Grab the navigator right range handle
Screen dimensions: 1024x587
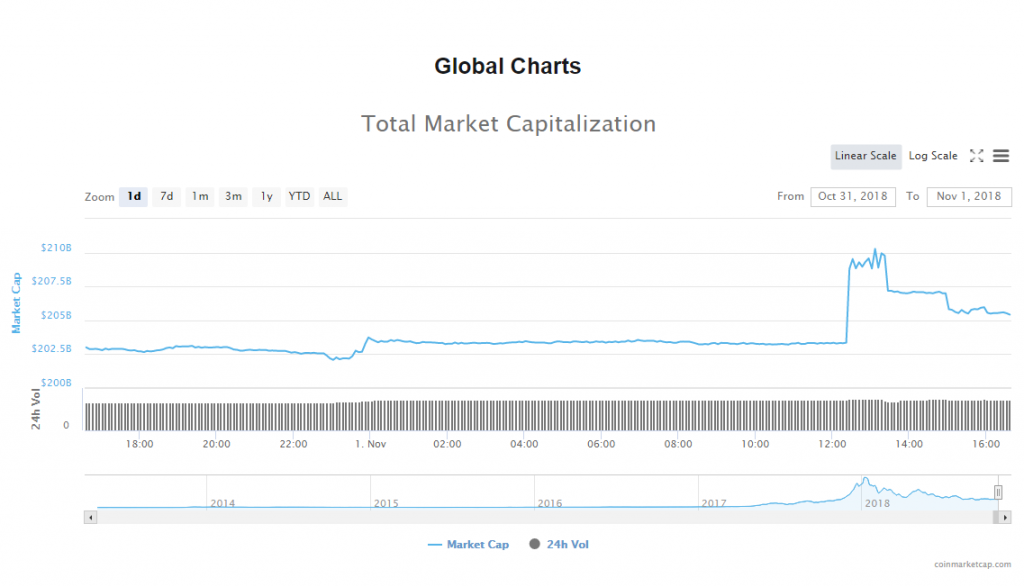997,492
